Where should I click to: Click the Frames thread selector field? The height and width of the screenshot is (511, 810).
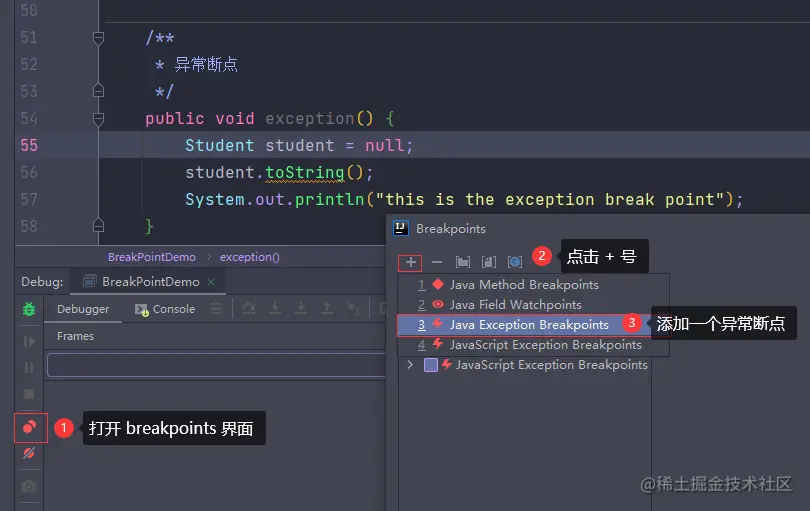216,365
